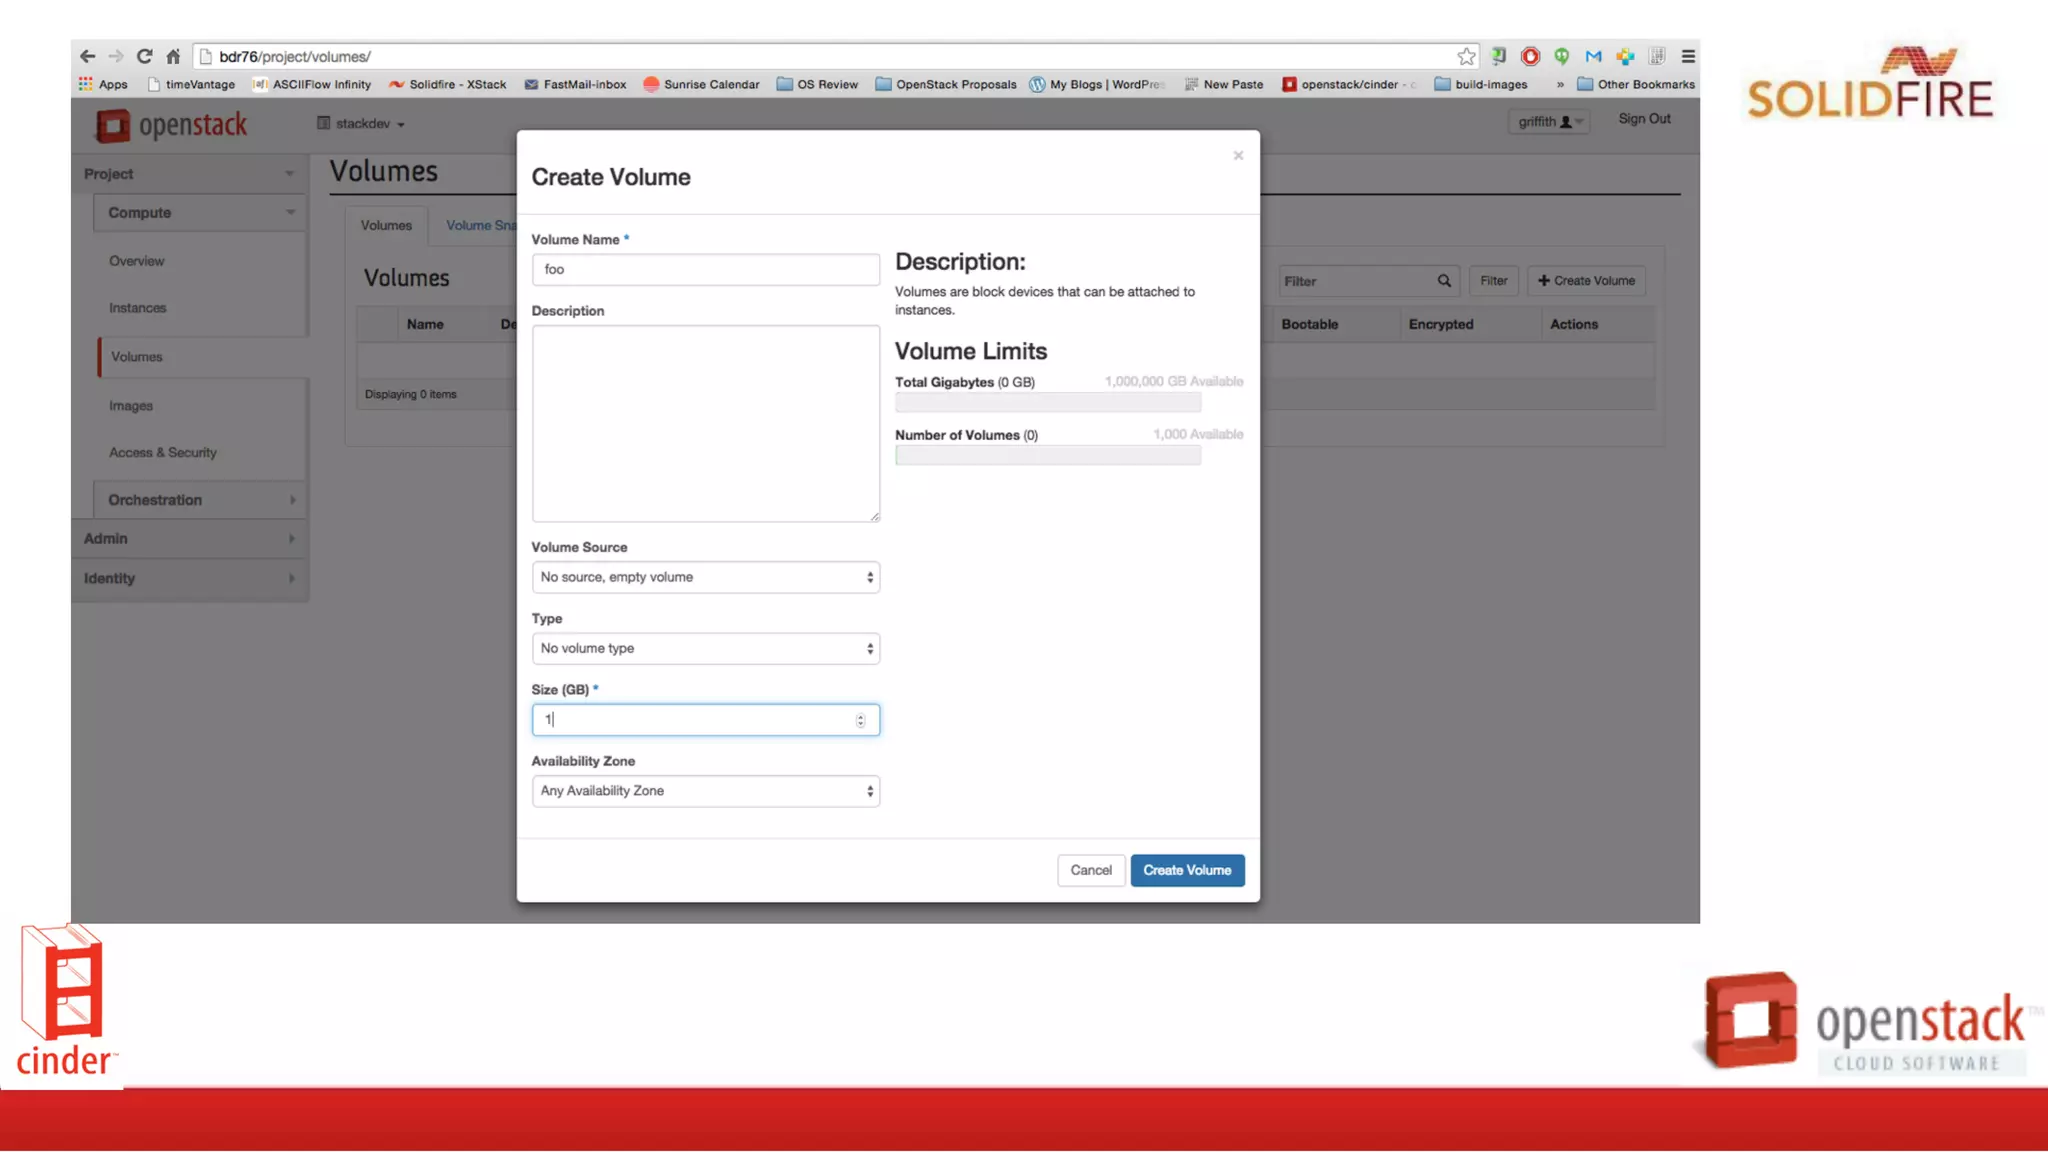The height and width of the screenshot is (1152, 2048).
Task: Open the Volume Source dropdown
Action: click(x=705, y=577)
